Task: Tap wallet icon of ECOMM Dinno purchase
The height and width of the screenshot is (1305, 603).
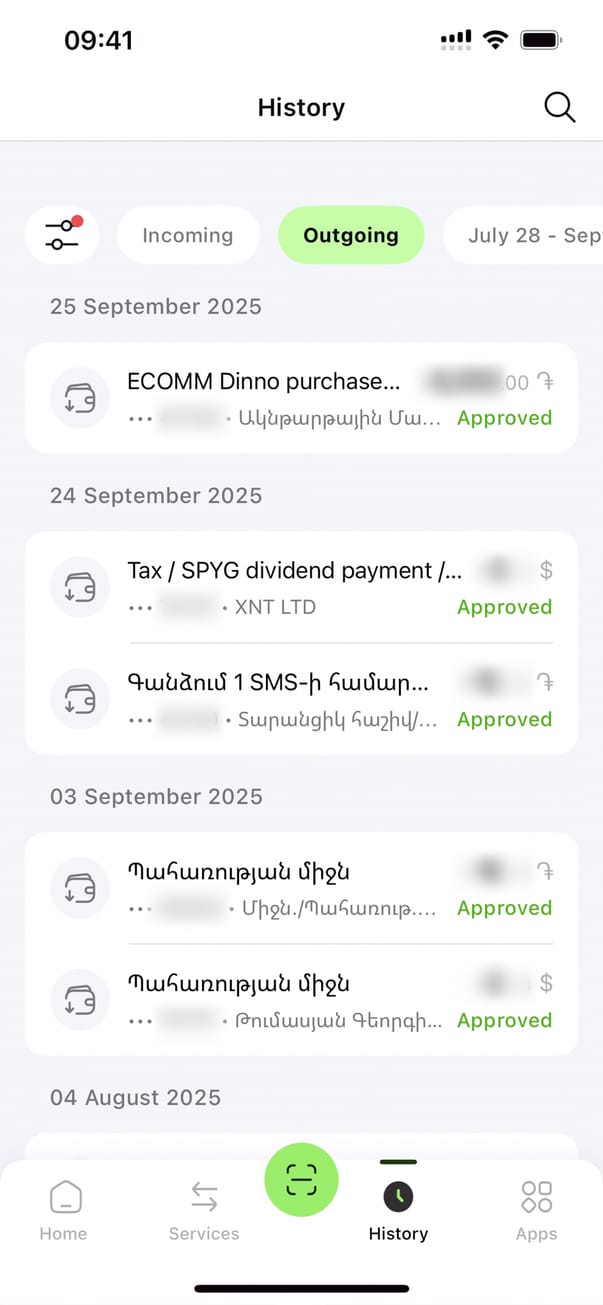Action: pos(80,399)
